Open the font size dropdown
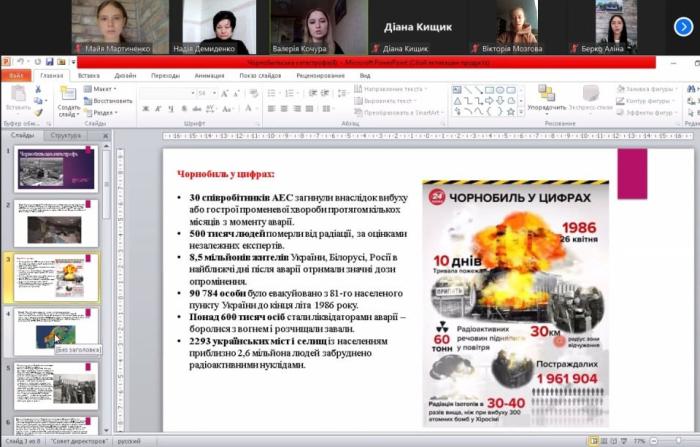Screen dimensions: 700x447 click(214, 93)
